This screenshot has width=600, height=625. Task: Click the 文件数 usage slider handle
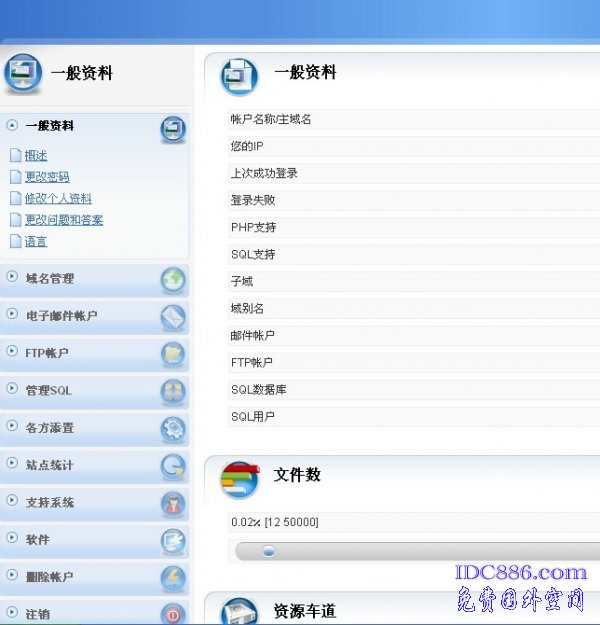coord(268,550)
